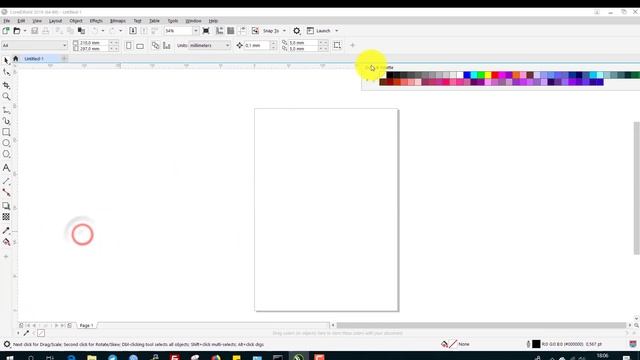Click the black outline color box in status bar
640x360 pixels.
pos(536,344)
